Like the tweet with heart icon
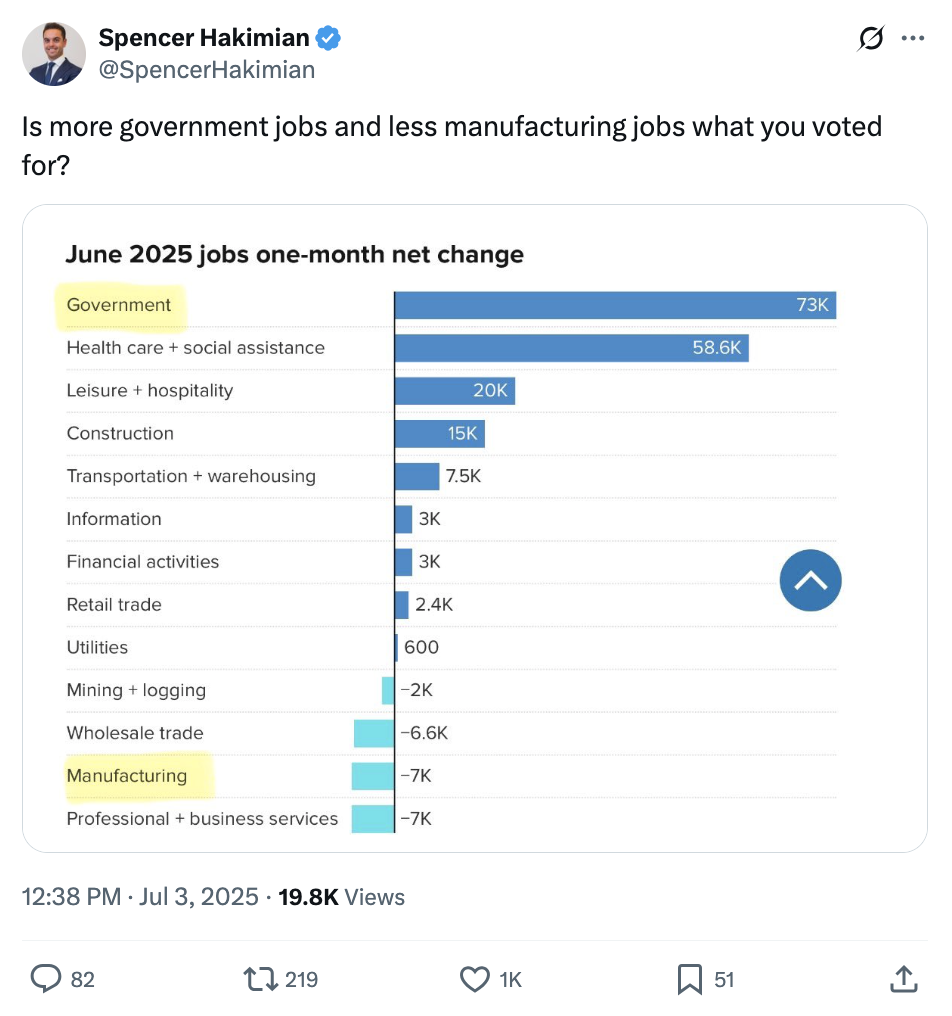 pyautogui.click(x=474, y=979)
